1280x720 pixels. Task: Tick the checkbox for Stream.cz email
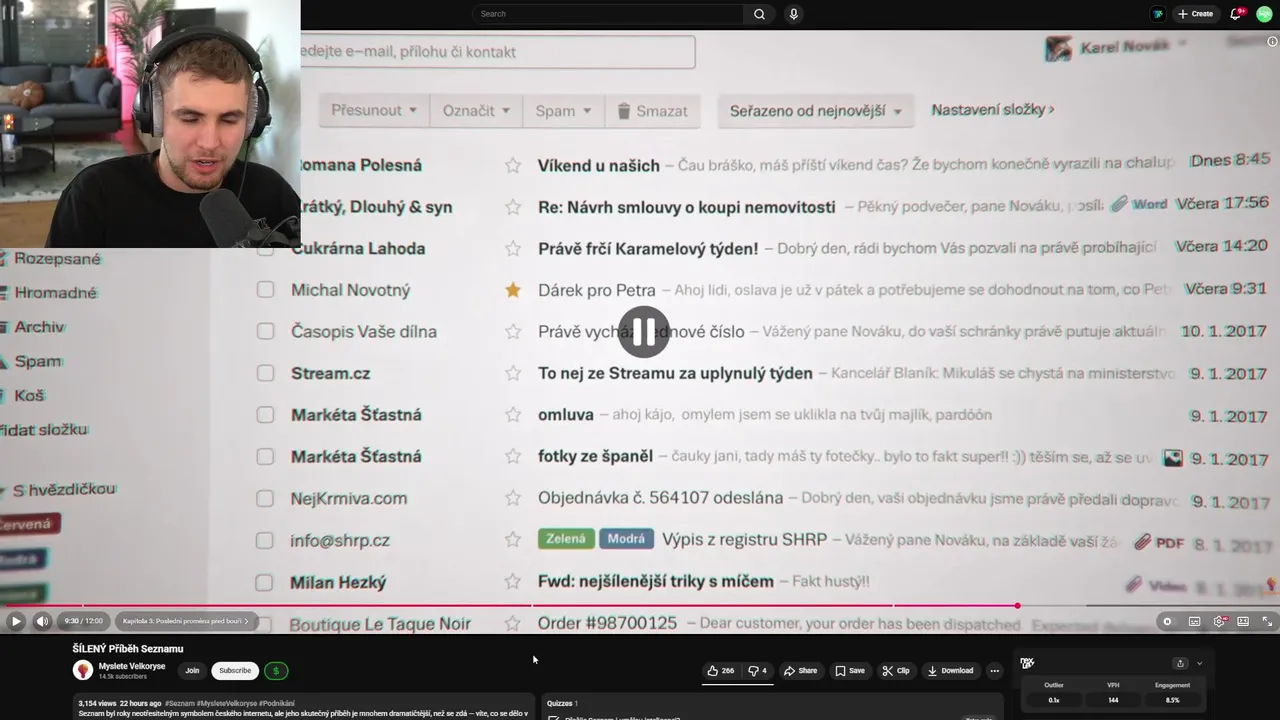tap(265, 373)
